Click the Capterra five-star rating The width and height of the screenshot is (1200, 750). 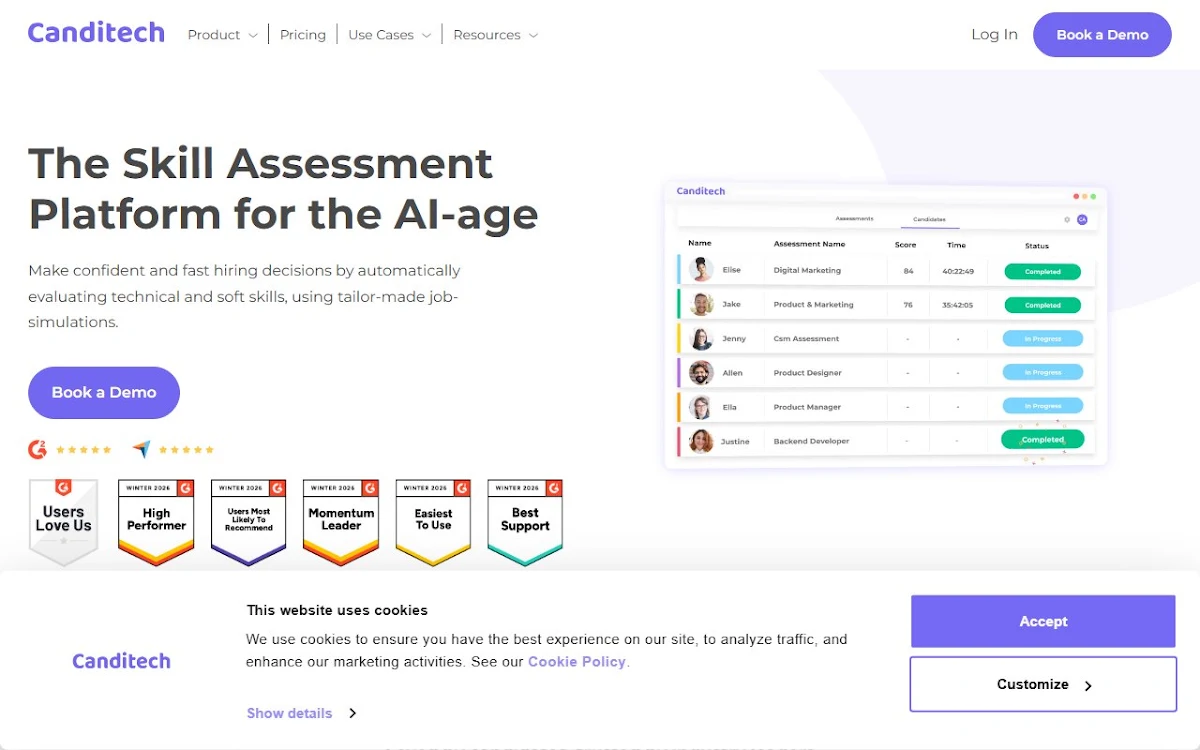click(186, 450)
